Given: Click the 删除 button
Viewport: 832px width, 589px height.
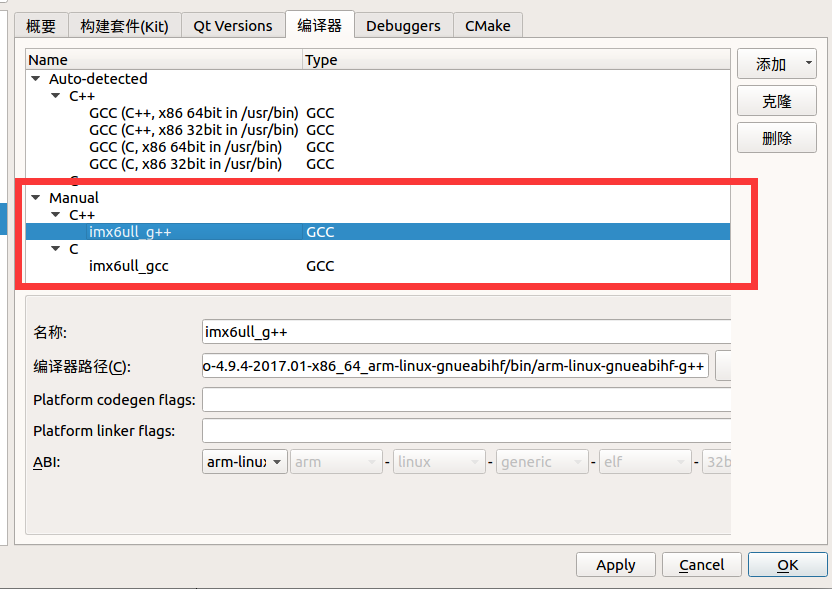Looking at the screenshot, I should pos(777,137).
